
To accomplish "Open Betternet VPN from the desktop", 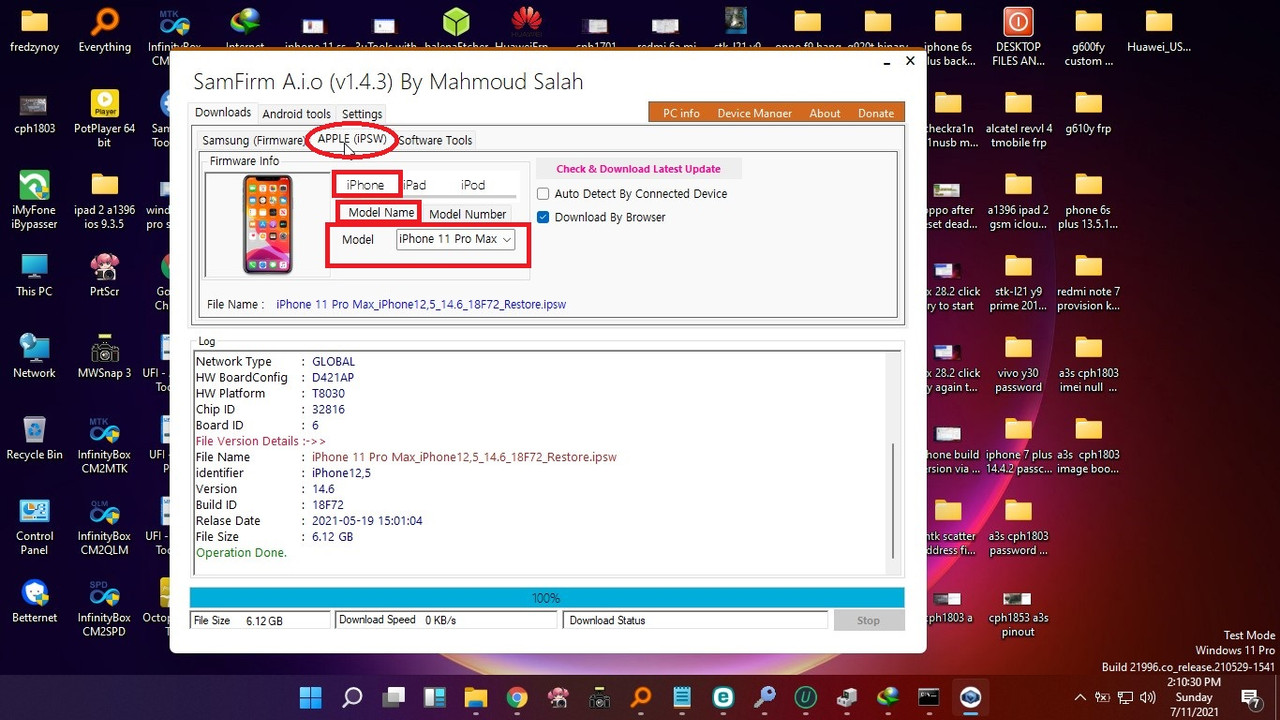I will coord(34,597).
